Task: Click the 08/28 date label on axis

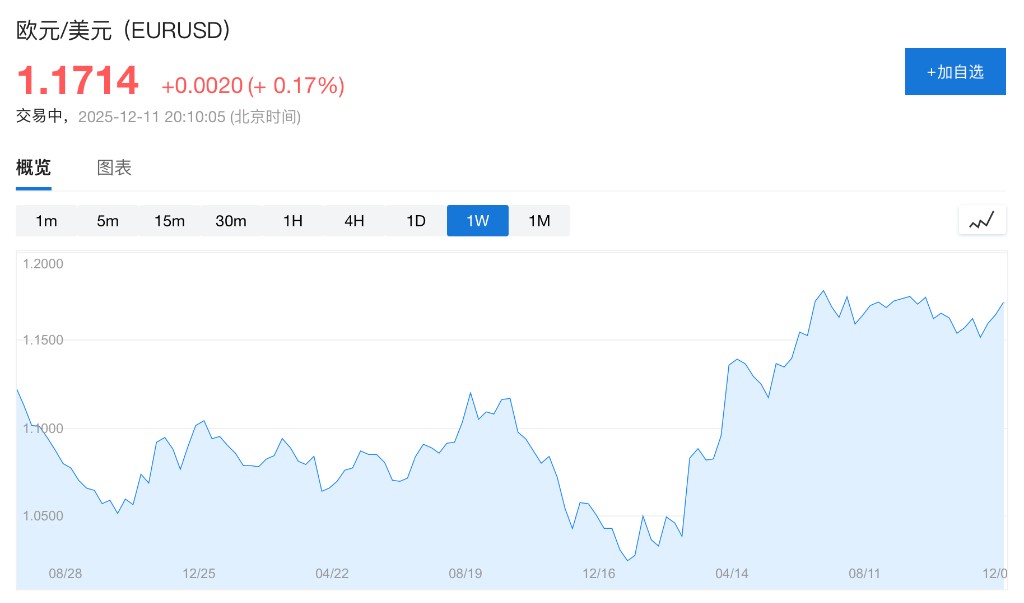Action: (x=65, y=574)
